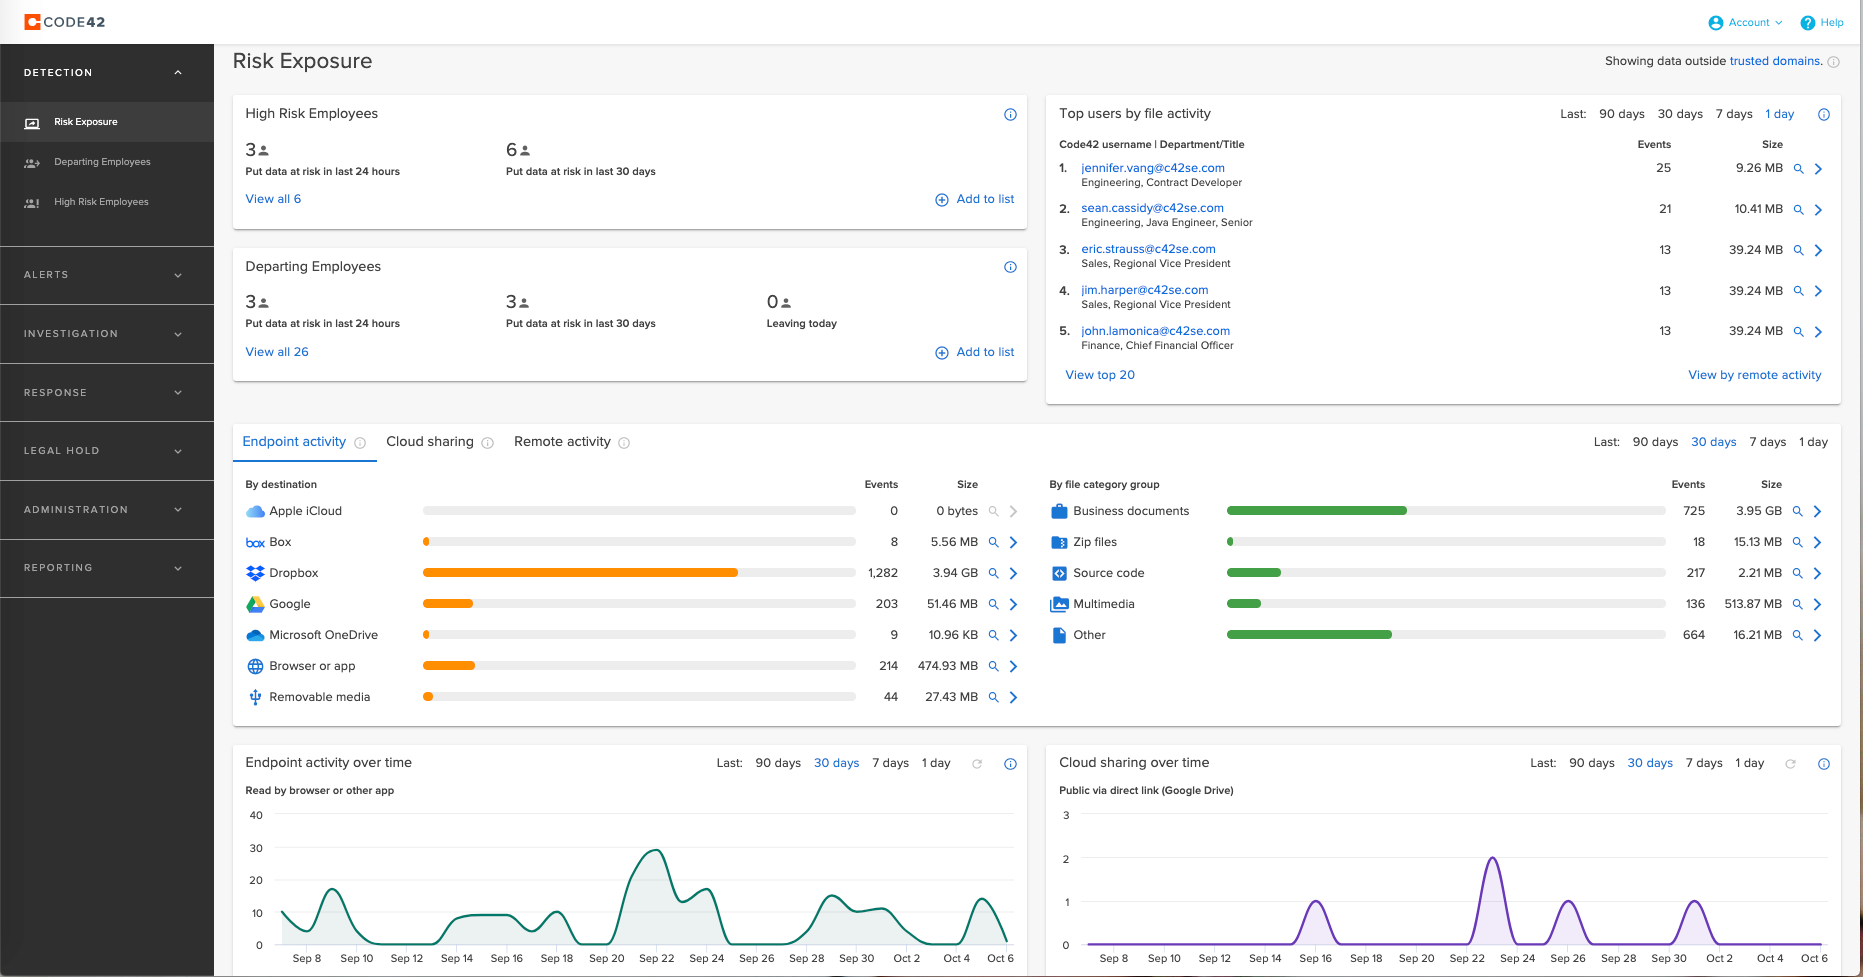Select 7 days in Endpoint activity range
Viewport: 1863px width, 977px height.
pos(1767,442)
